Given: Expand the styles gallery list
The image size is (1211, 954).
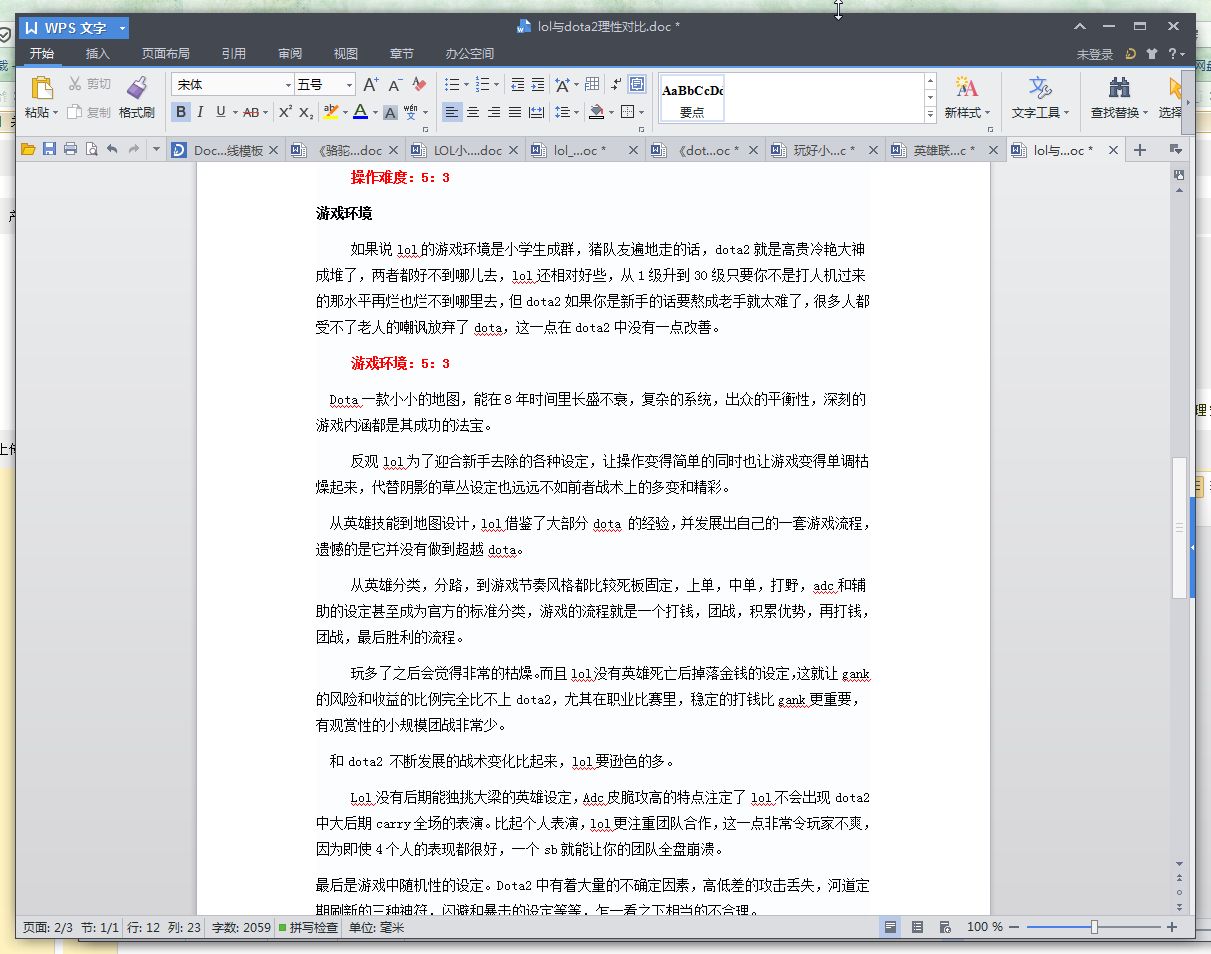Looking at the screenshot, I should click(x=931, y=115).
